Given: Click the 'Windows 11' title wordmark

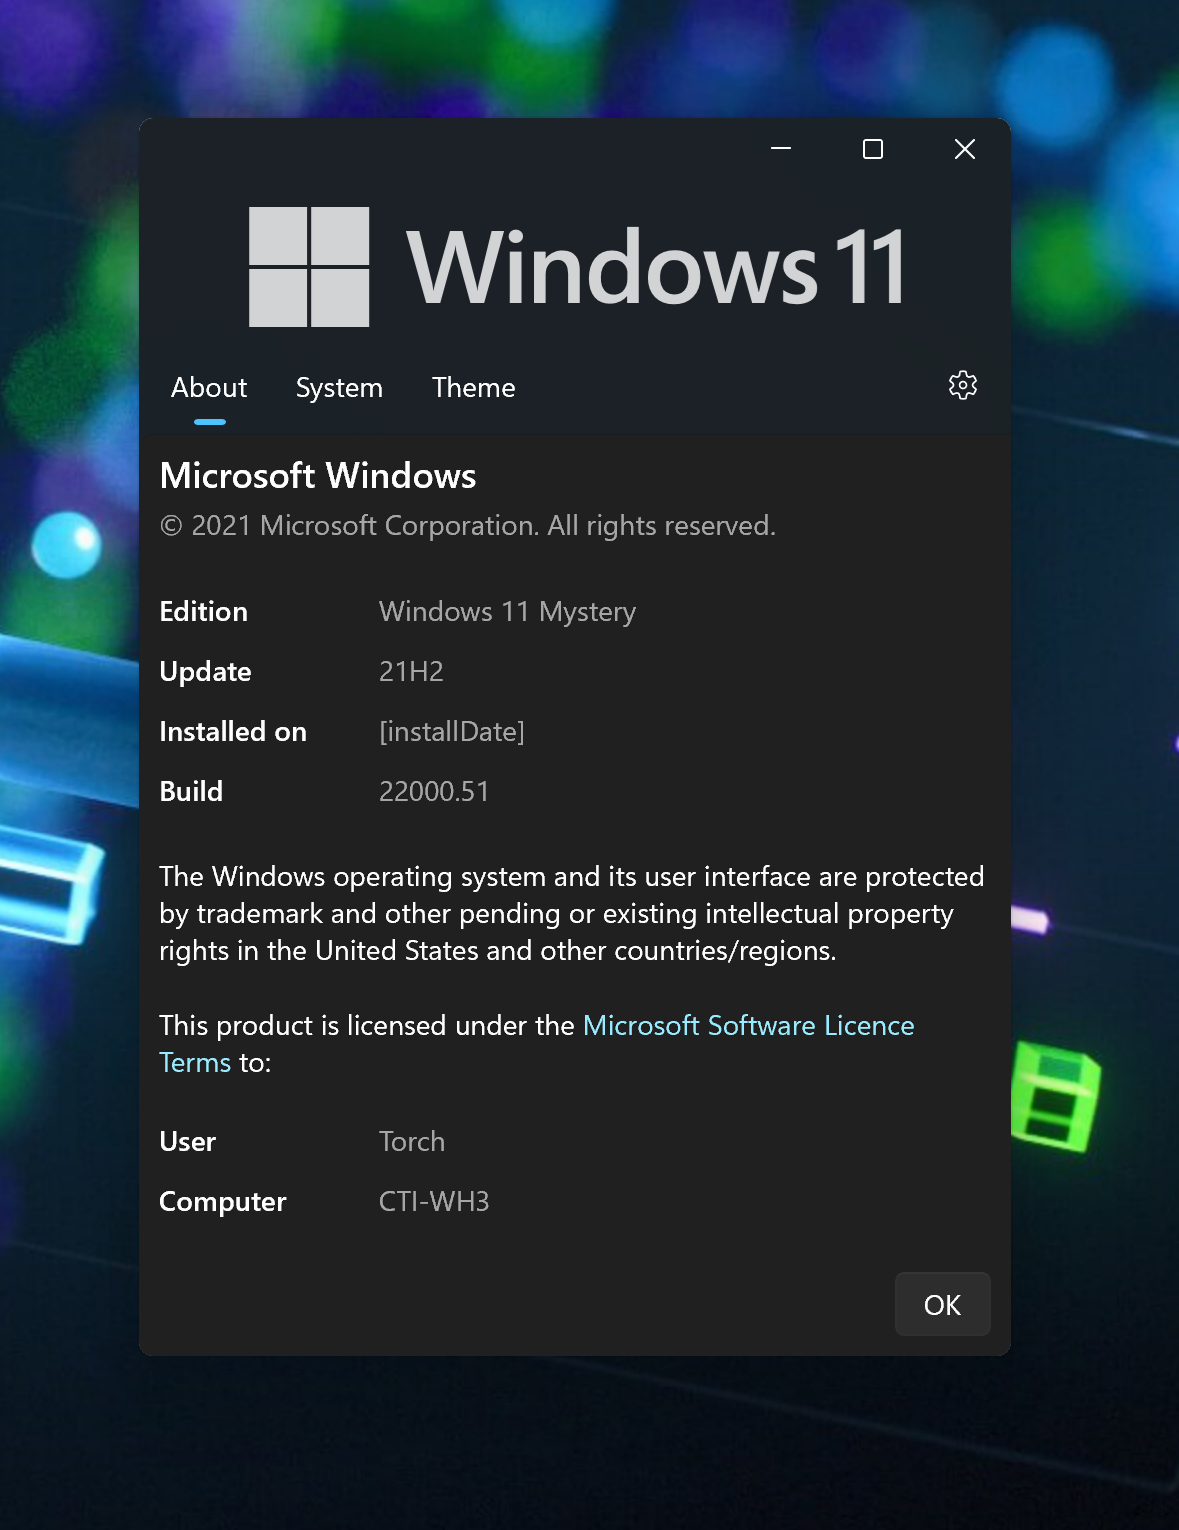Looking at the screenshot, I should pos(656,267).
